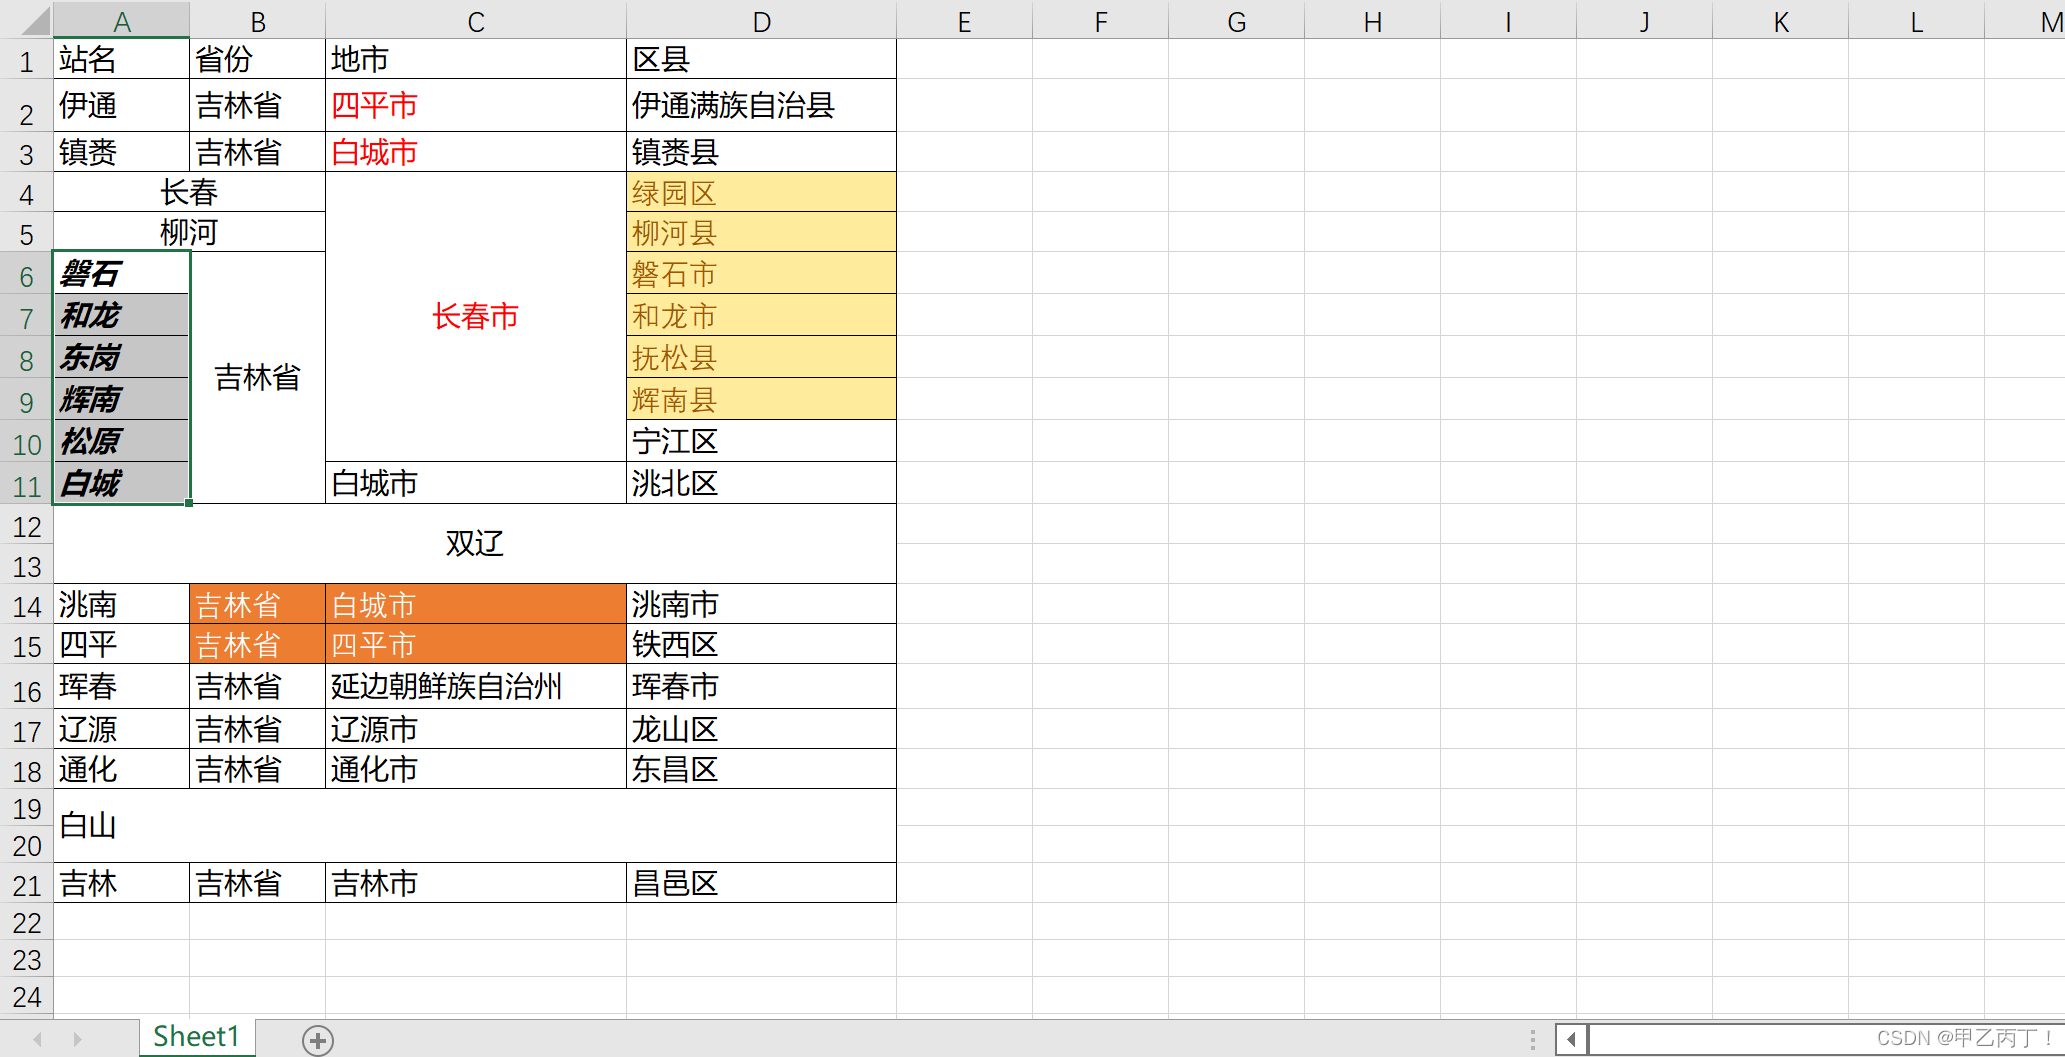Select column D header
Screen dimensions: 2065x1057
tap(762, 21)
